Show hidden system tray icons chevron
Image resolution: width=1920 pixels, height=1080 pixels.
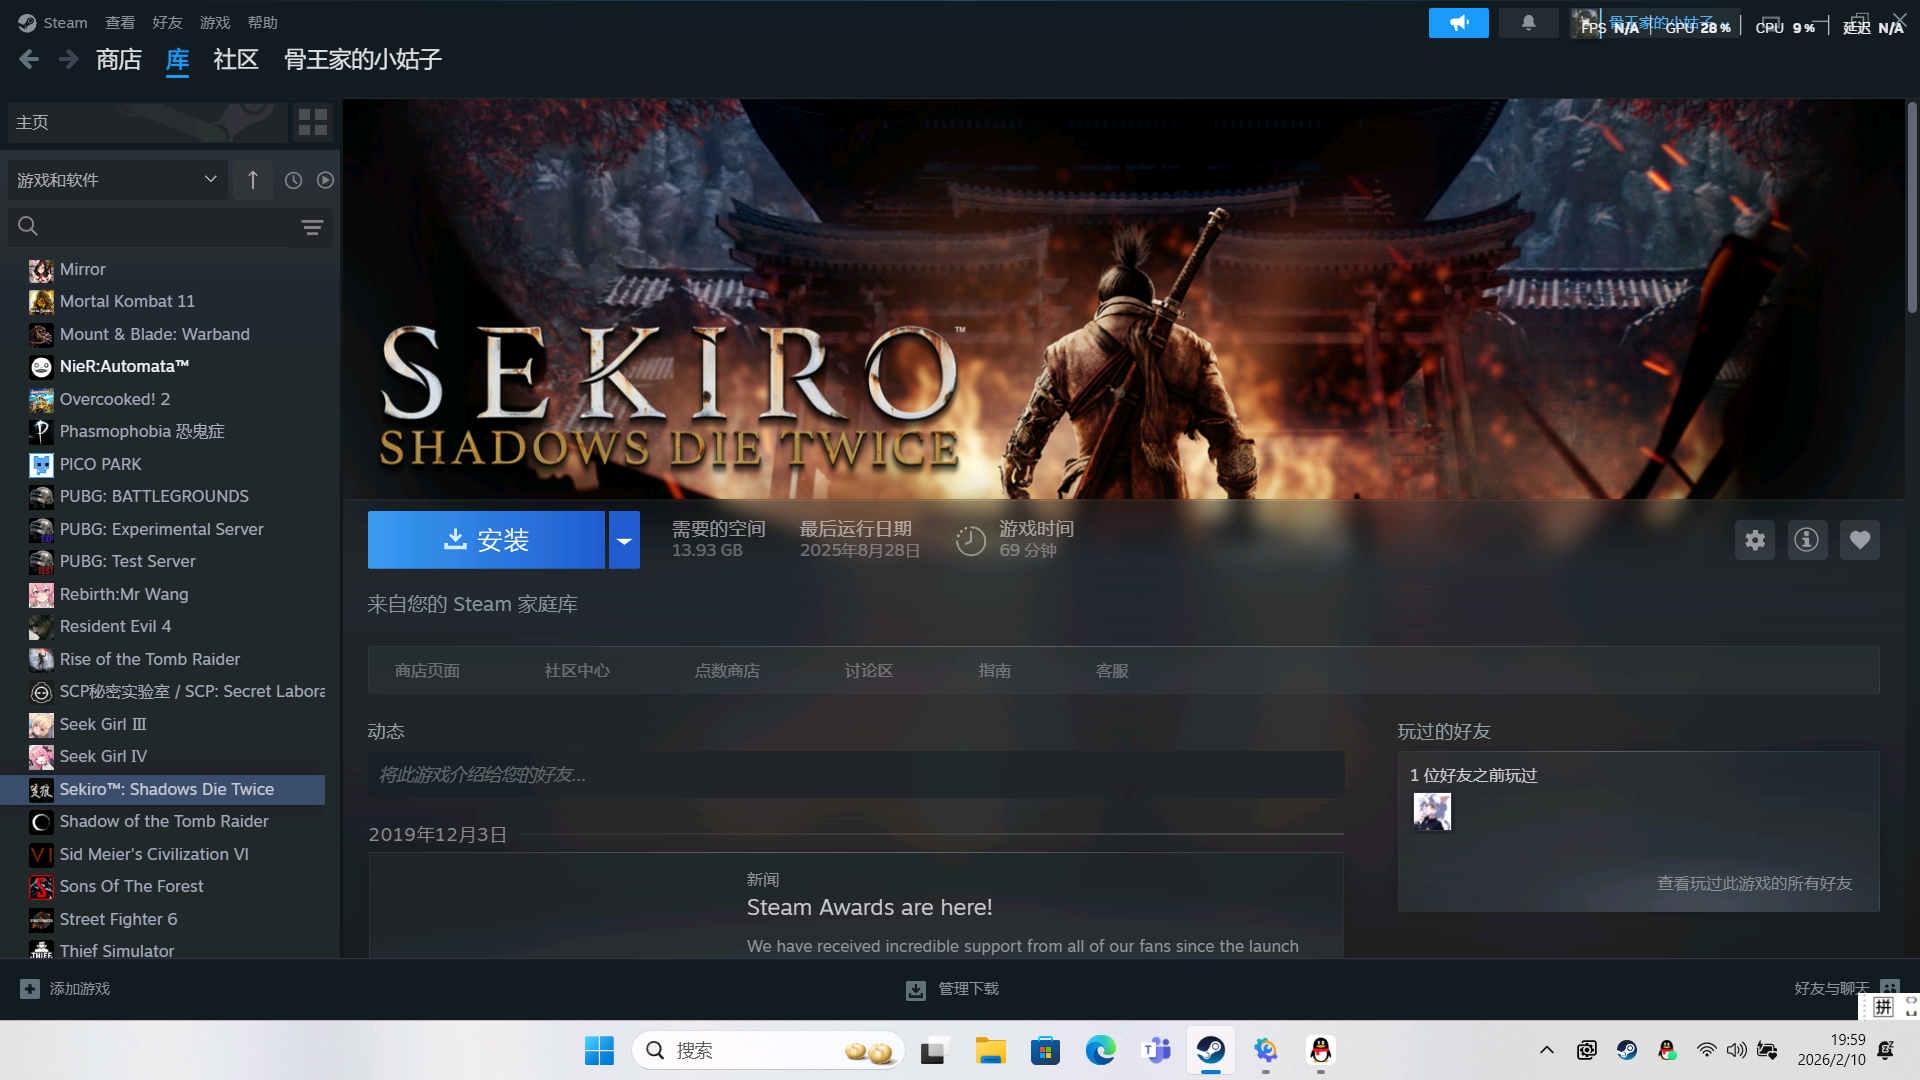coord(1546,1050)
